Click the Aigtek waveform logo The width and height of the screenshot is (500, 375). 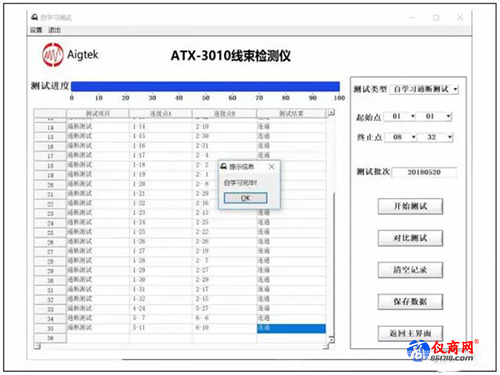coord(53,55)
